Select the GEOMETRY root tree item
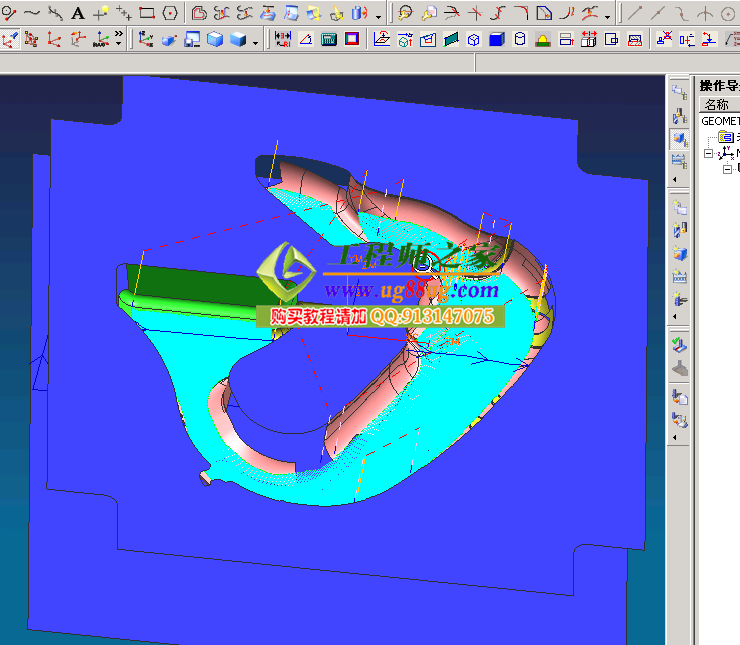Image resolution: width=740 pixels, height=645 pixels. 720,120
